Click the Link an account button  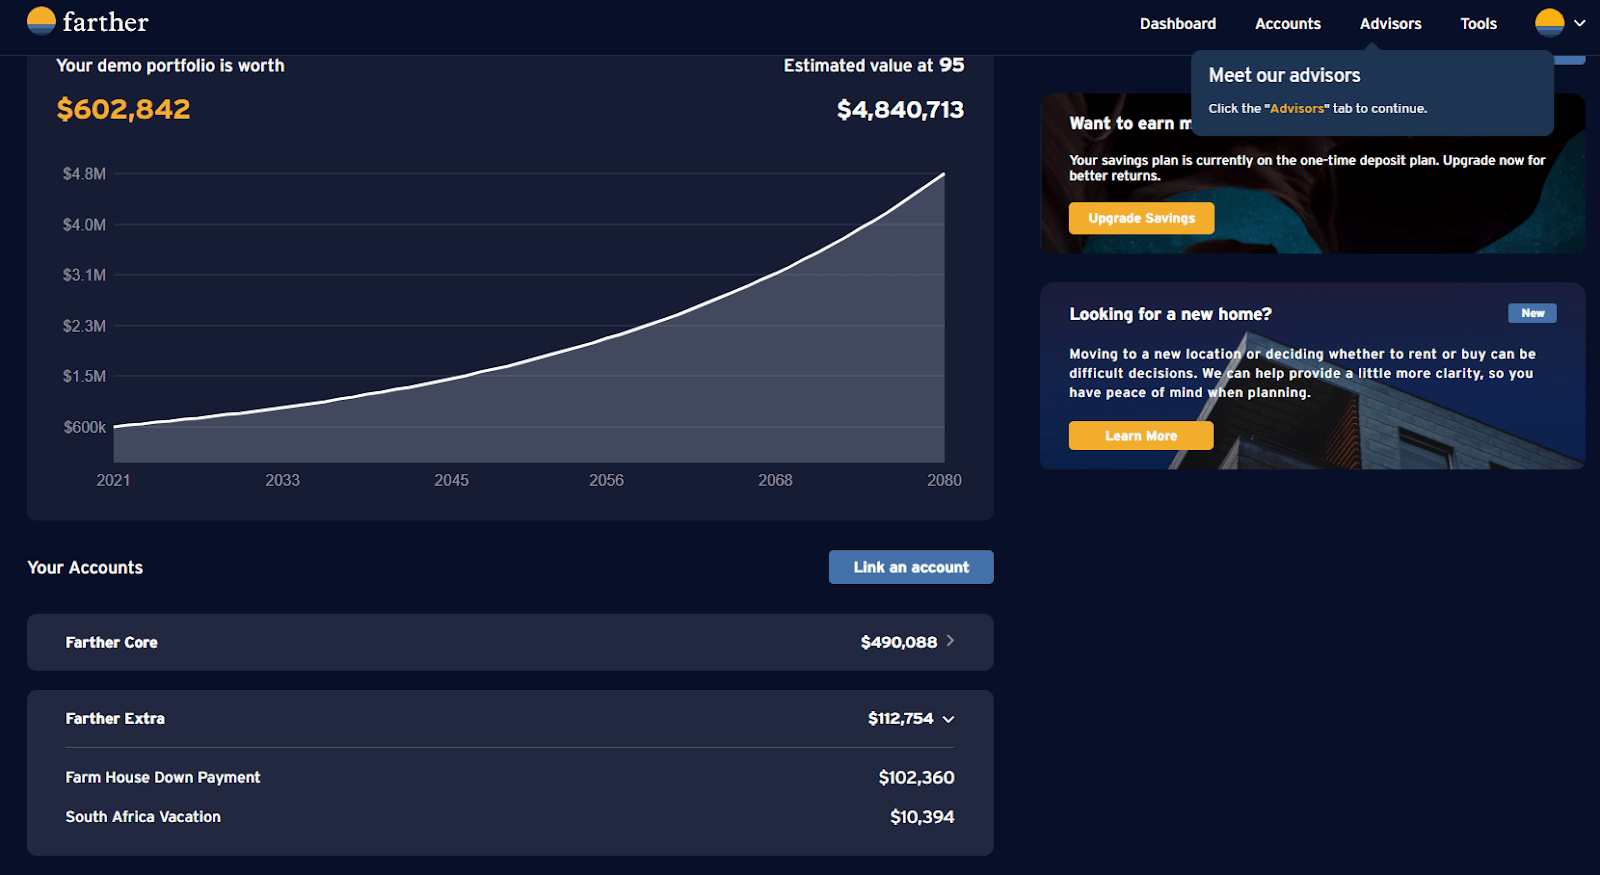[x=911, y=567]
